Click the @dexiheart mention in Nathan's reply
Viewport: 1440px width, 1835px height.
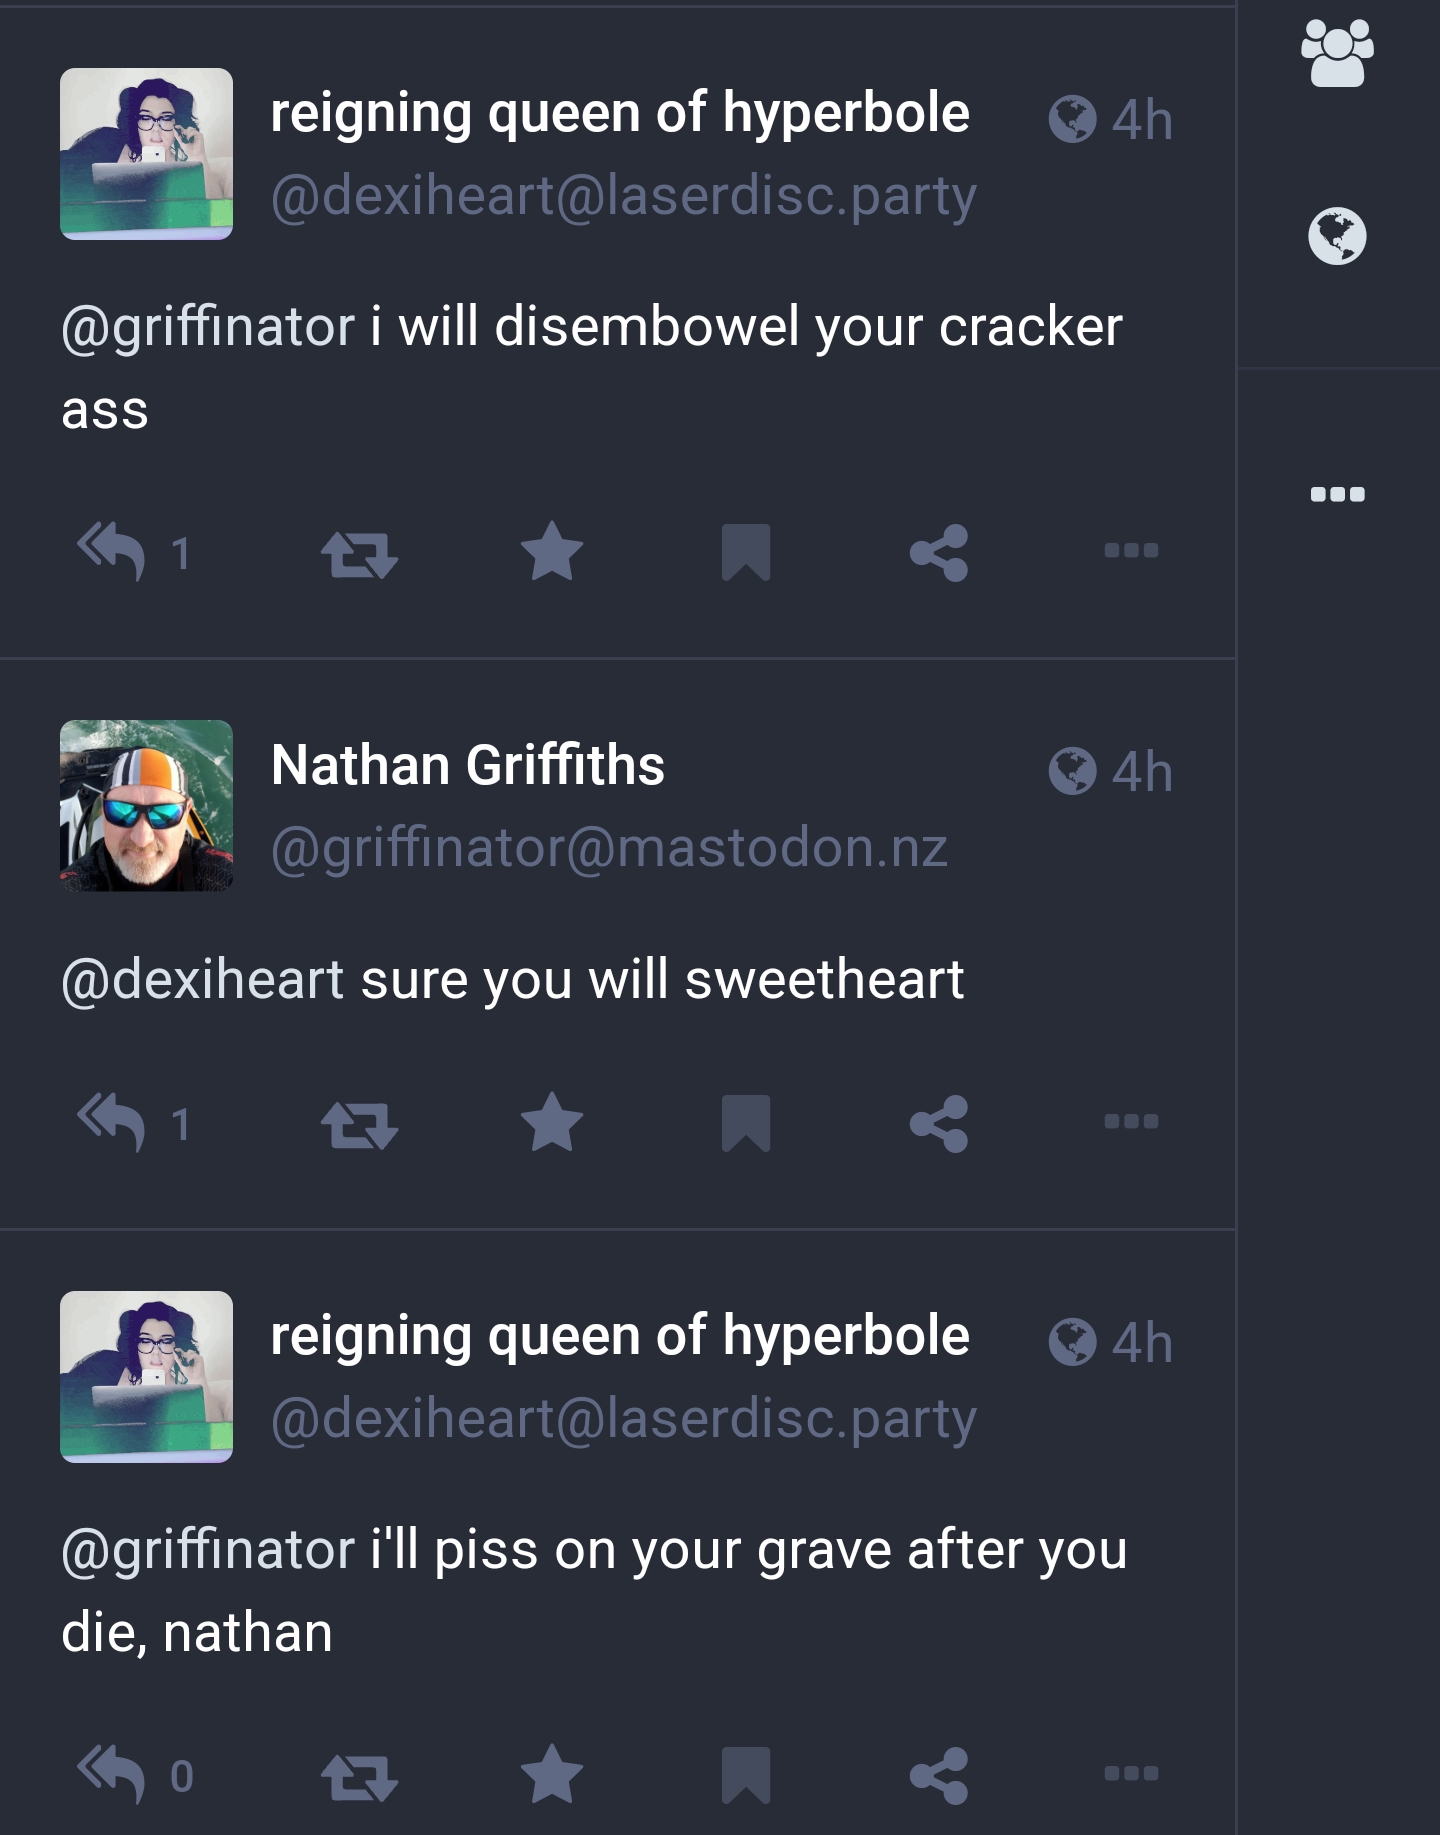[x=203, y=979]
